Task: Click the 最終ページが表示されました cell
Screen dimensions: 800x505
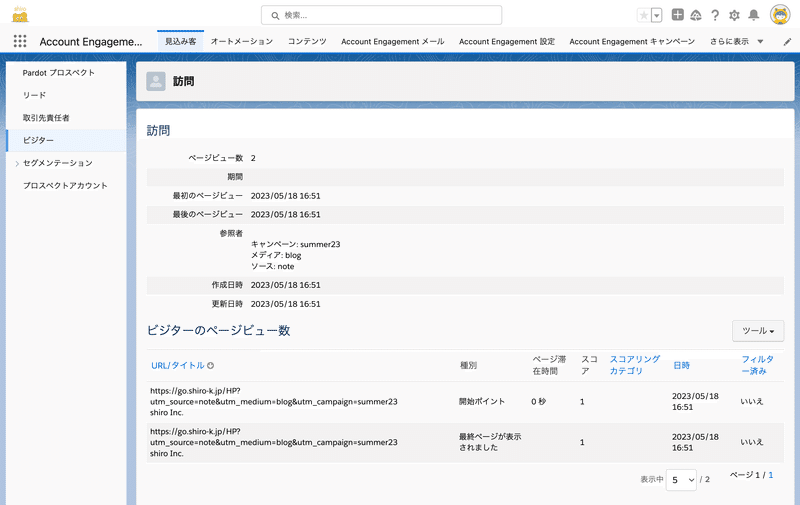Action: [490, 442]
